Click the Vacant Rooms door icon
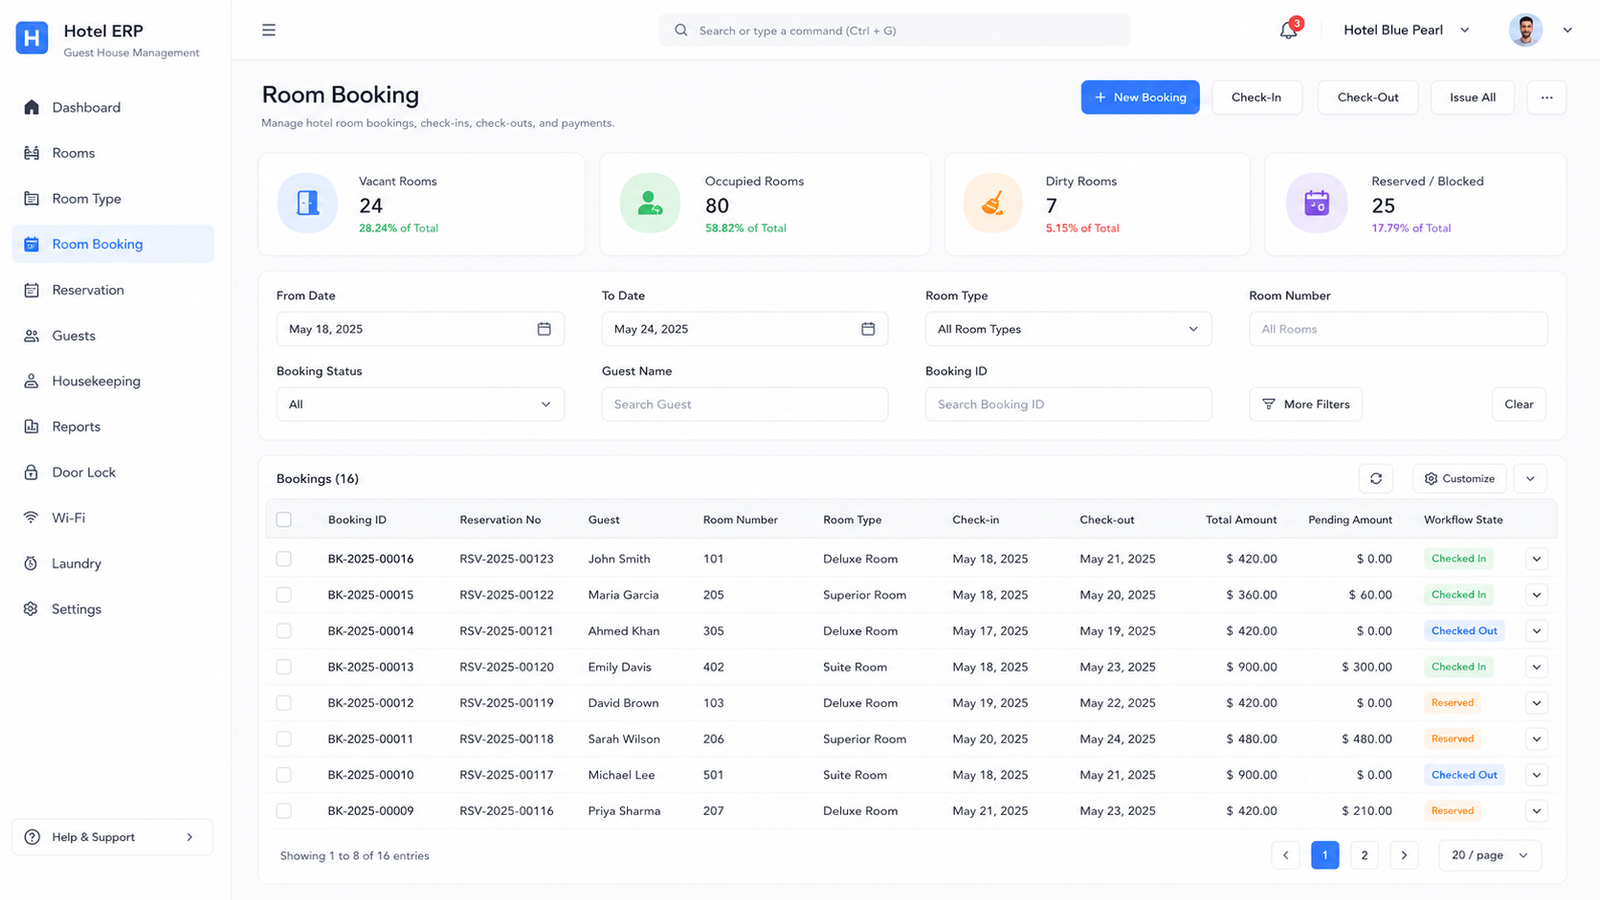 click(x=308, y=203)
